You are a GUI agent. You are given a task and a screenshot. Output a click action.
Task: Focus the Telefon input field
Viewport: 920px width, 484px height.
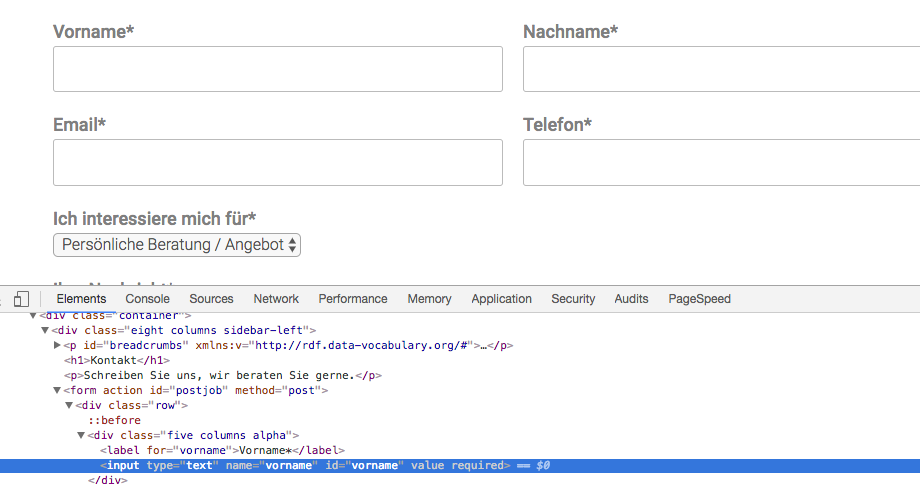[x=722, y=163]
